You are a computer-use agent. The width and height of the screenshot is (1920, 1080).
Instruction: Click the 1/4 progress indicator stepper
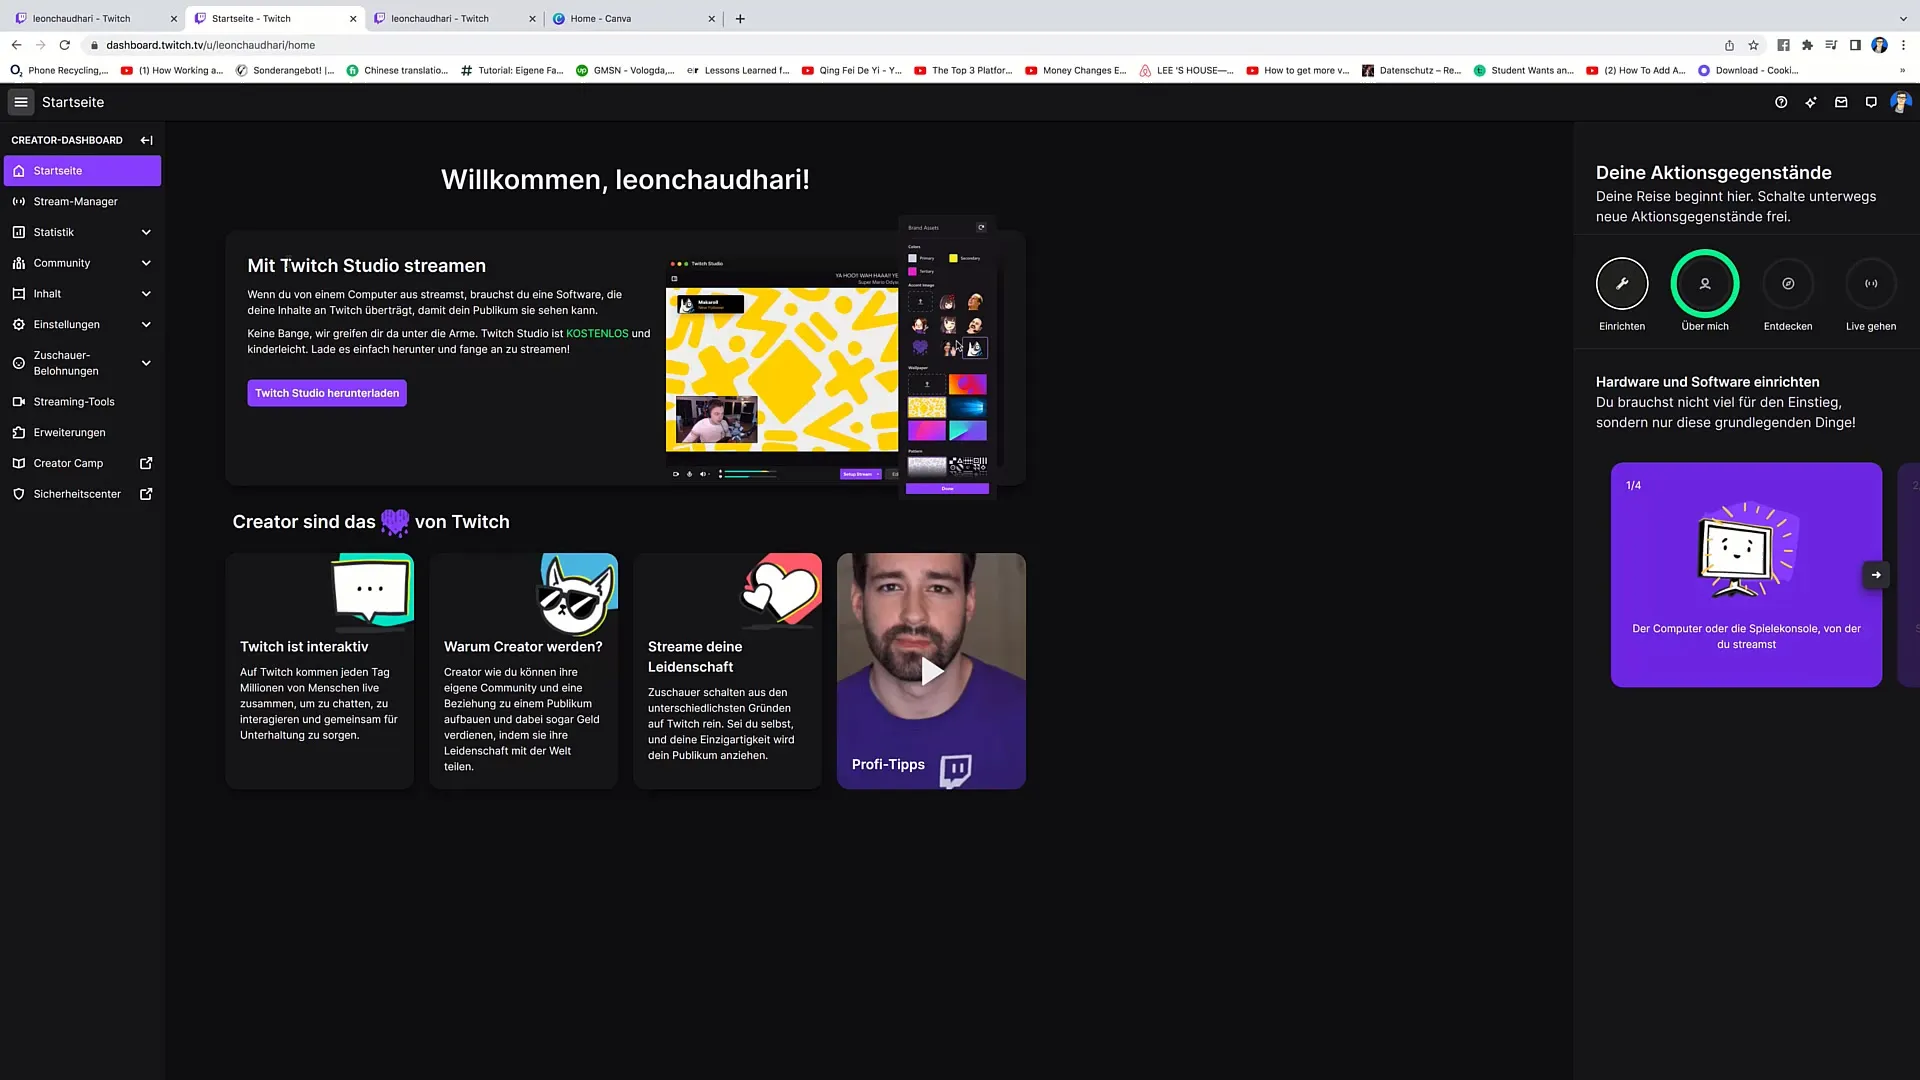pos(1634,485)
